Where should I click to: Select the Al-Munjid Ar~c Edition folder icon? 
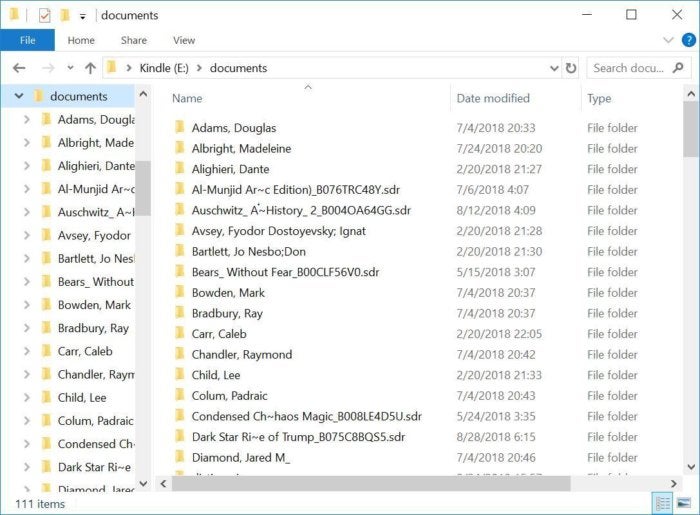[180, 189]
